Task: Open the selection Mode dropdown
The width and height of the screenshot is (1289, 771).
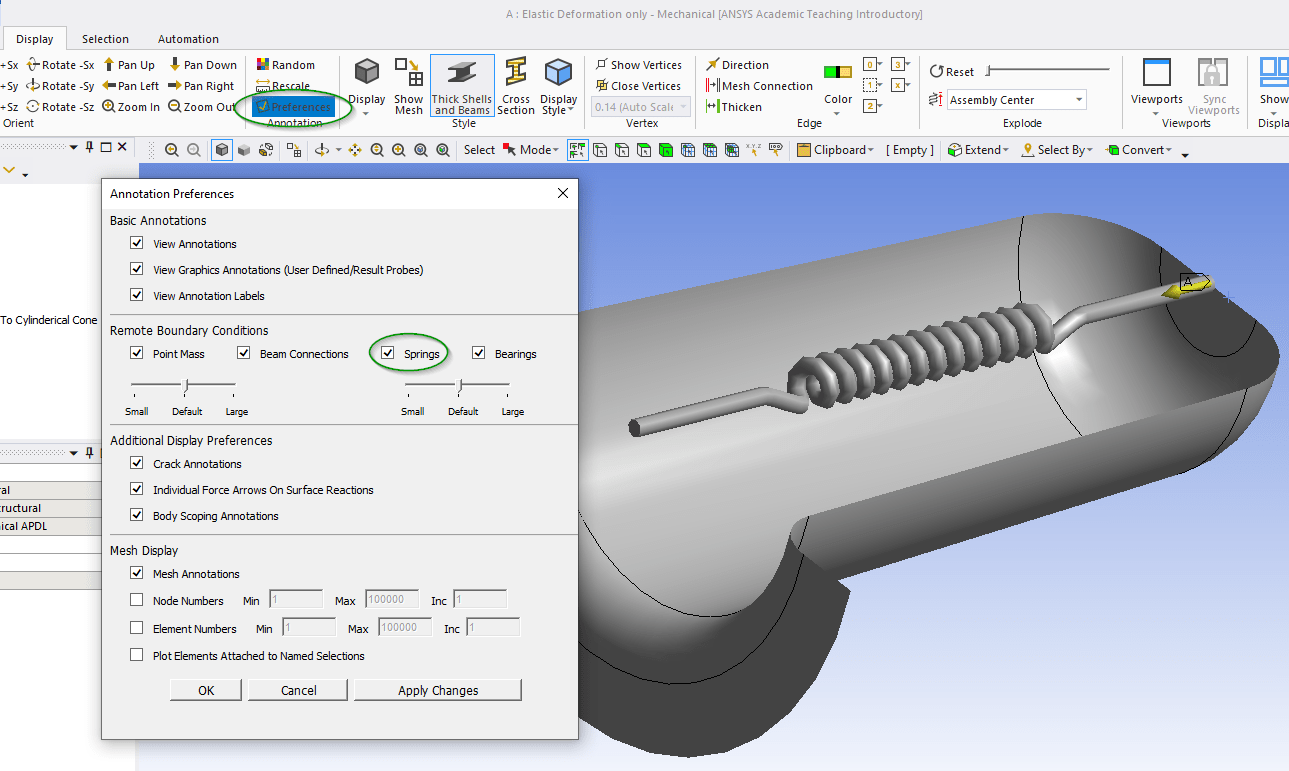Action: [x=531, y=150]
